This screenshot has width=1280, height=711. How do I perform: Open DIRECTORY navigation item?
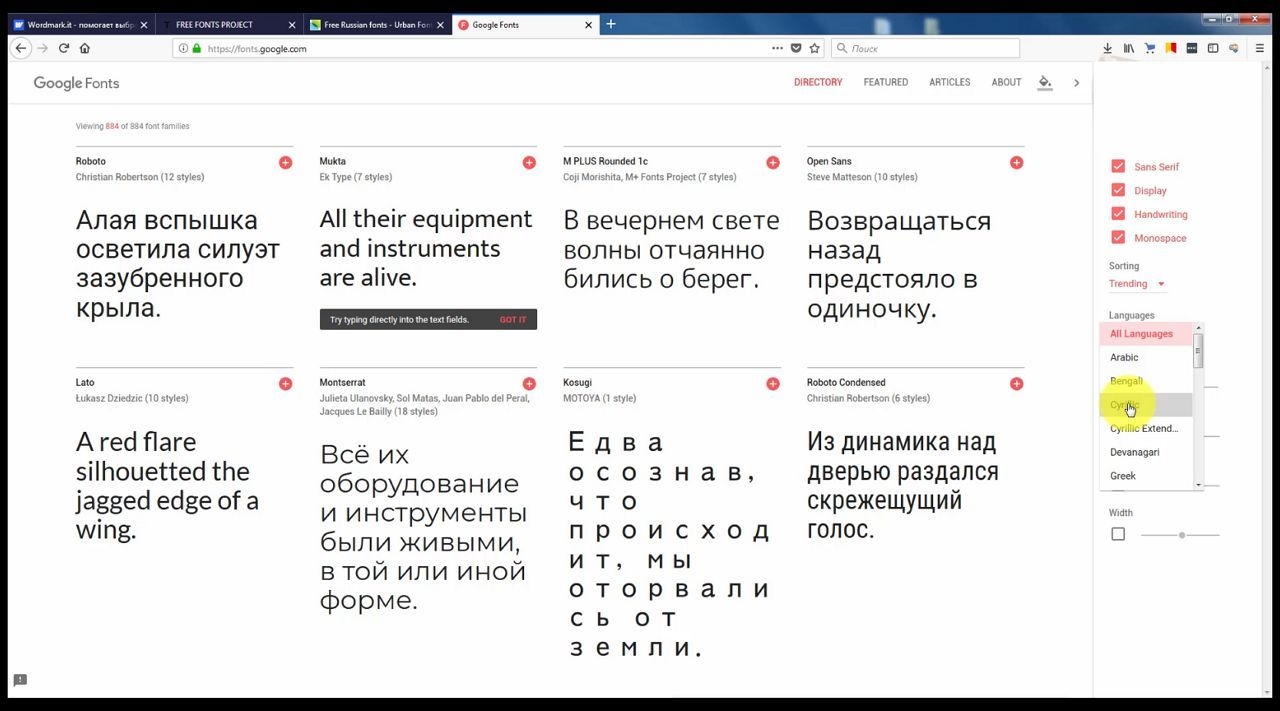(818, 82)
